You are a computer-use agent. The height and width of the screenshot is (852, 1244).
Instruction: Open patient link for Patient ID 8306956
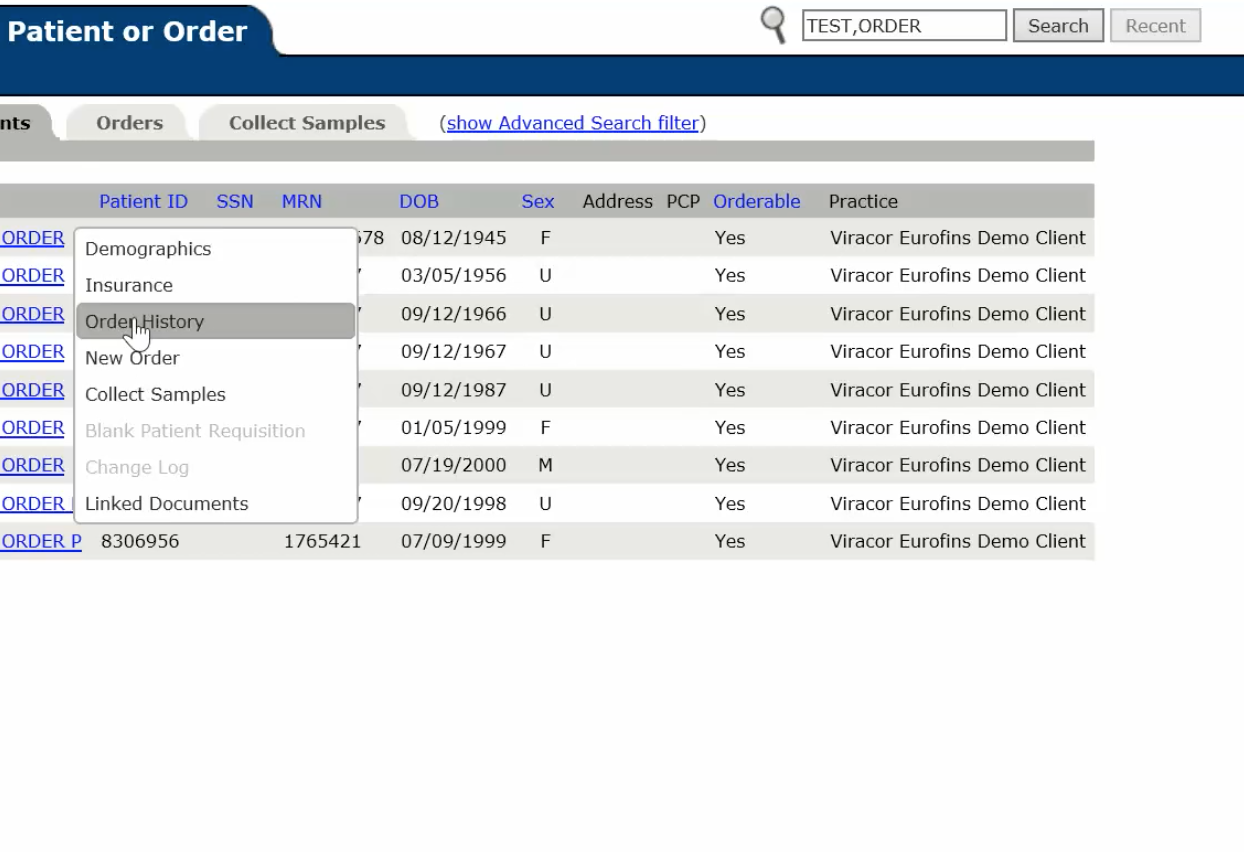[x=40, y=541]
